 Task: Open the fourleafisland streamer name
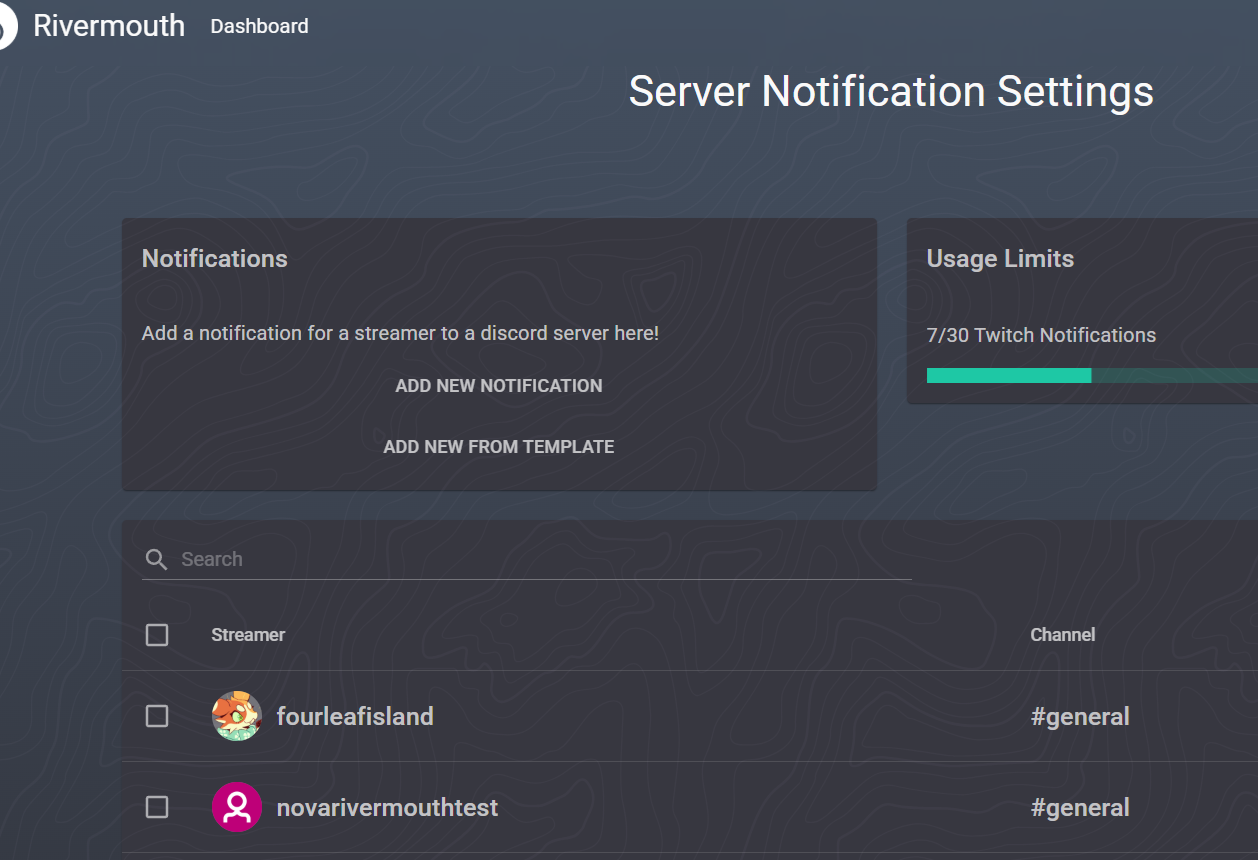point(355,716)
